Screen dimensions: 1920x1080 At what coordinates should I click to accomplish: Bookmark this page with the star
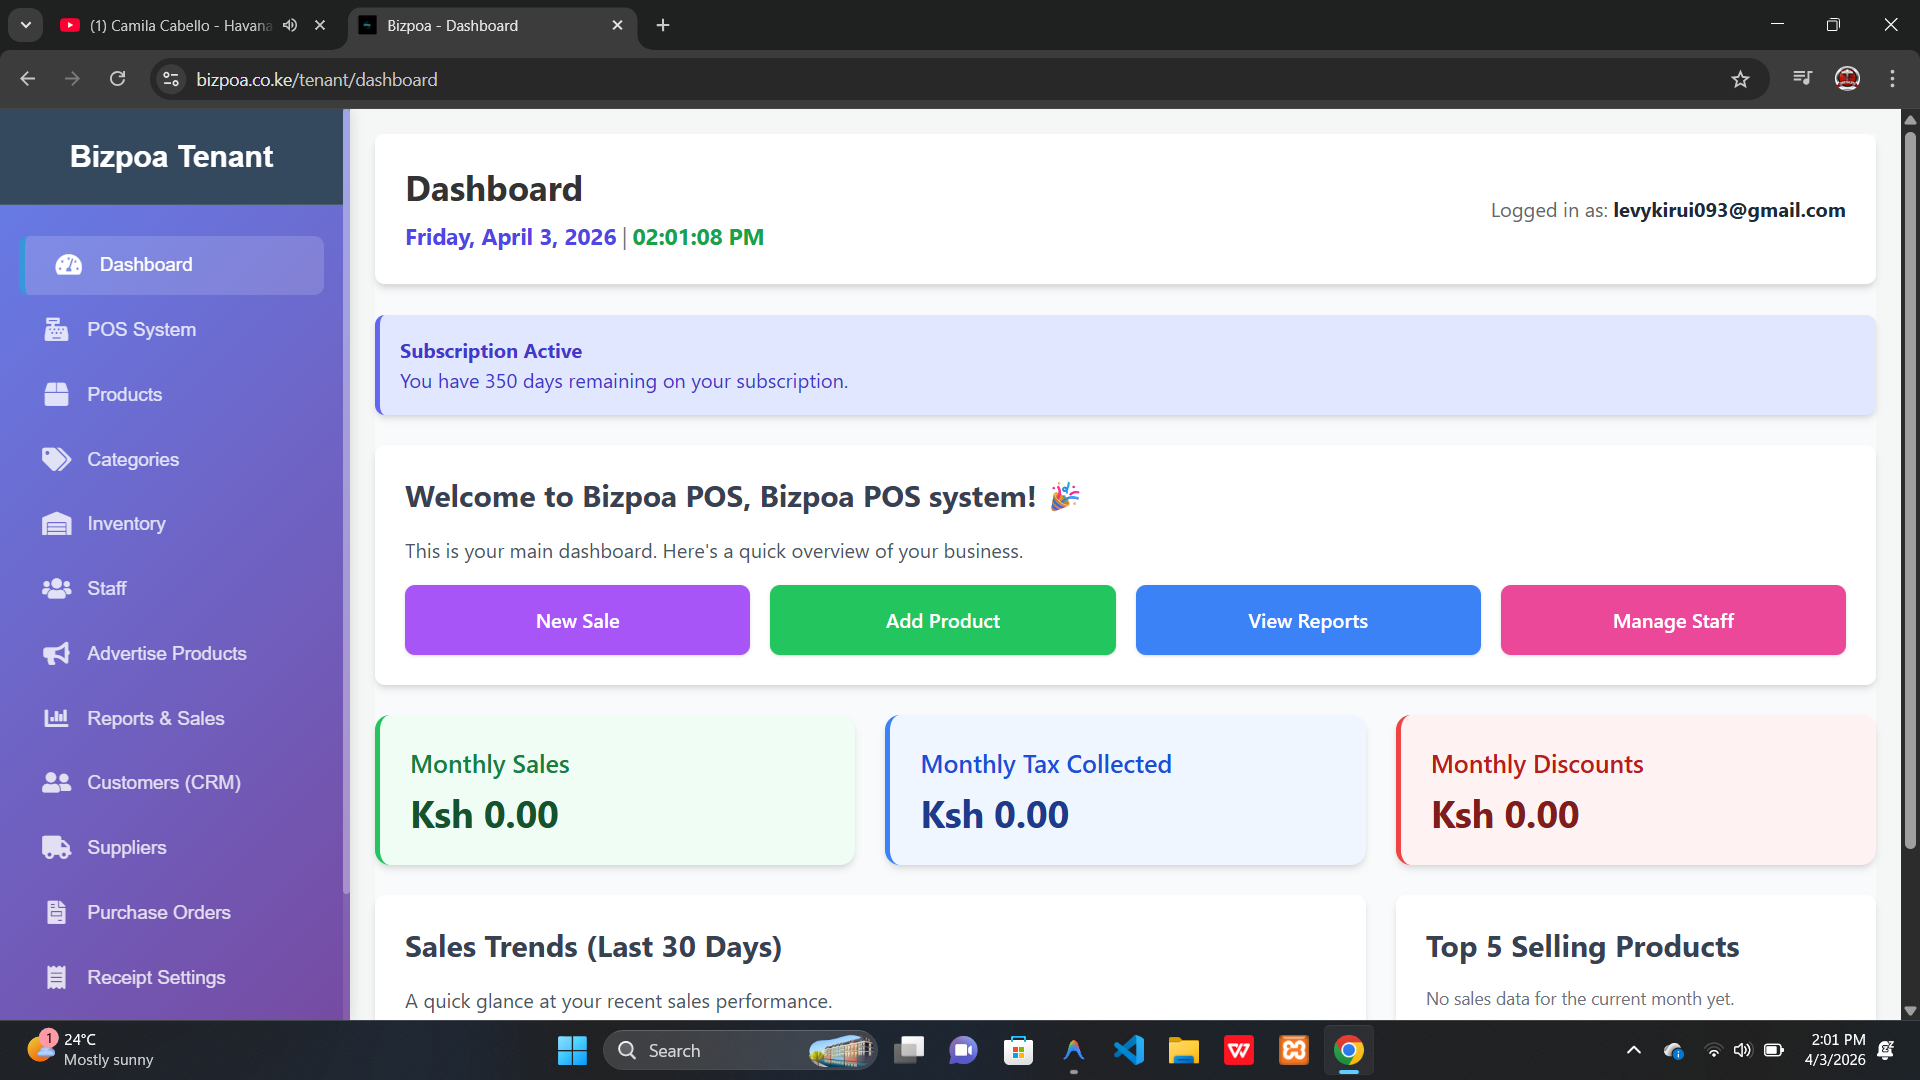pos(1740,79)
